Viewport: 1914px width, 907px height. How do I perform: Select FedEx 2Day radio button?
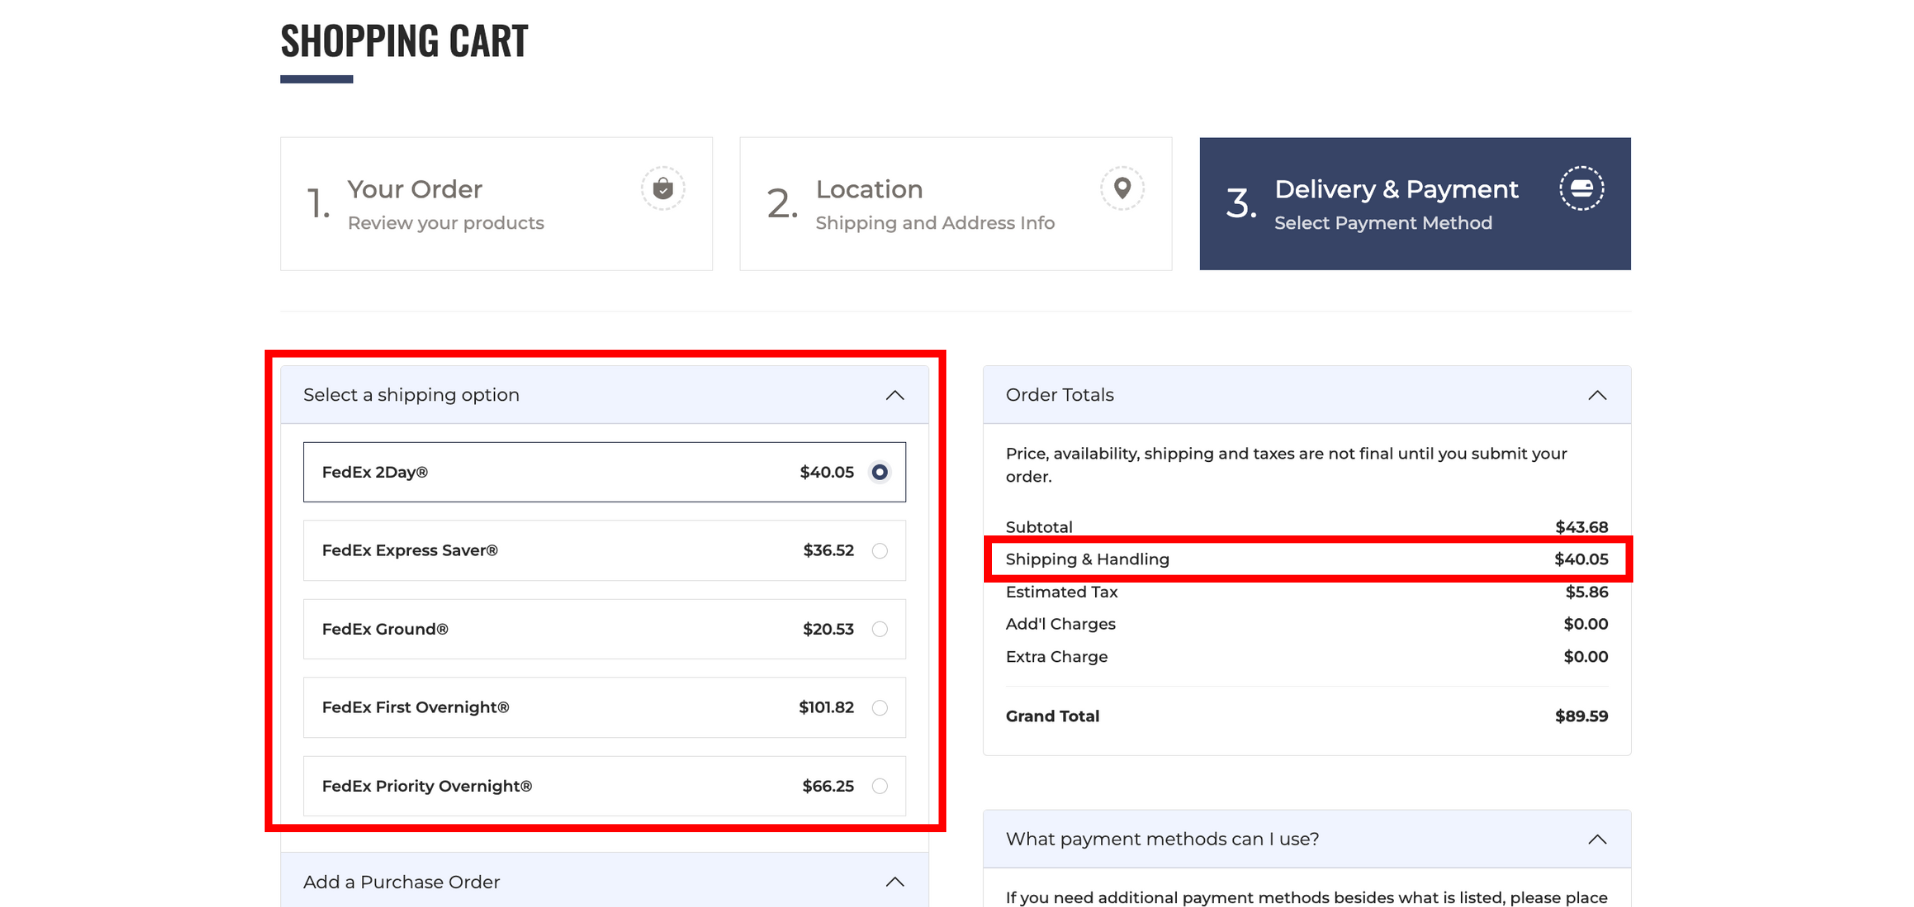(x=879, y=472)
